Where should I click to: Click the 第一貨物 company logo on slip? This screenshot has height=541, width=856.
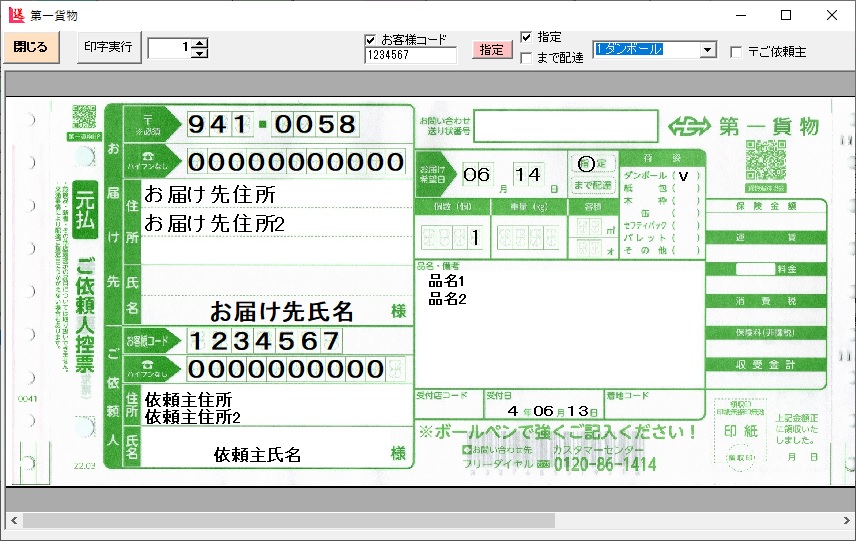[x=745, y=127]
